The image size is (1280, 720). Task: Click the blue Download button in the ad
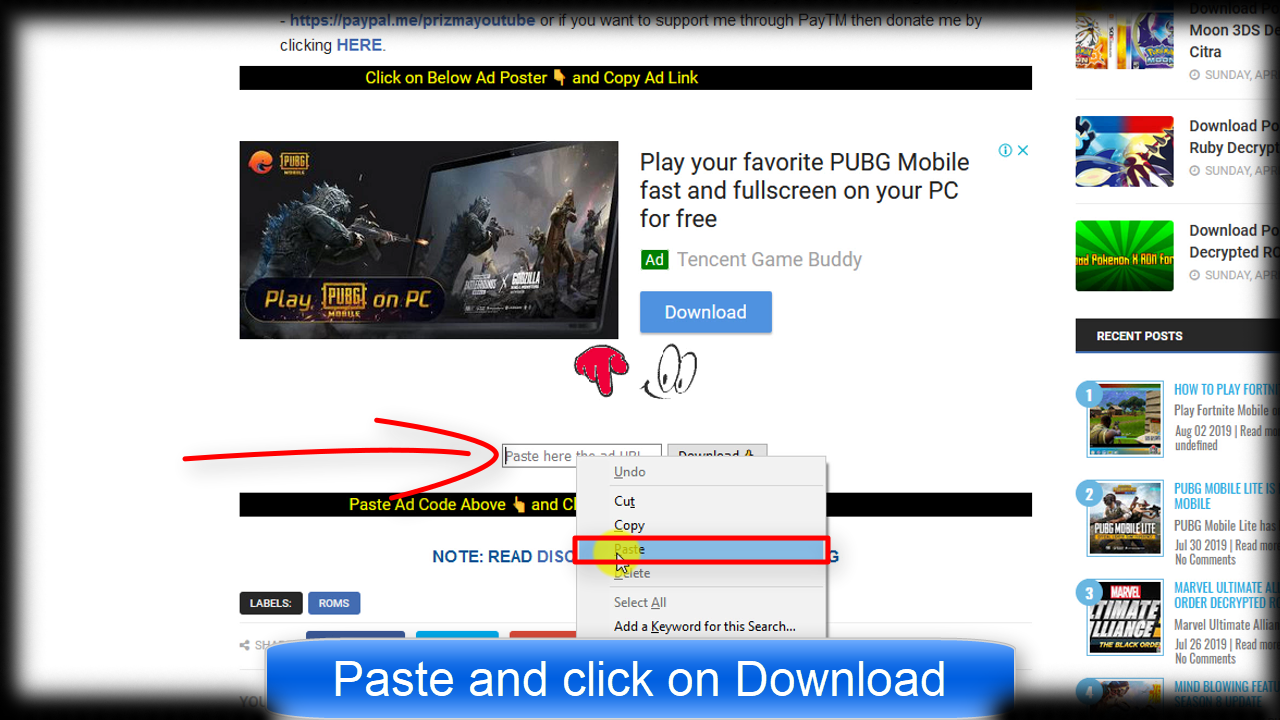[x=706, y=312]
